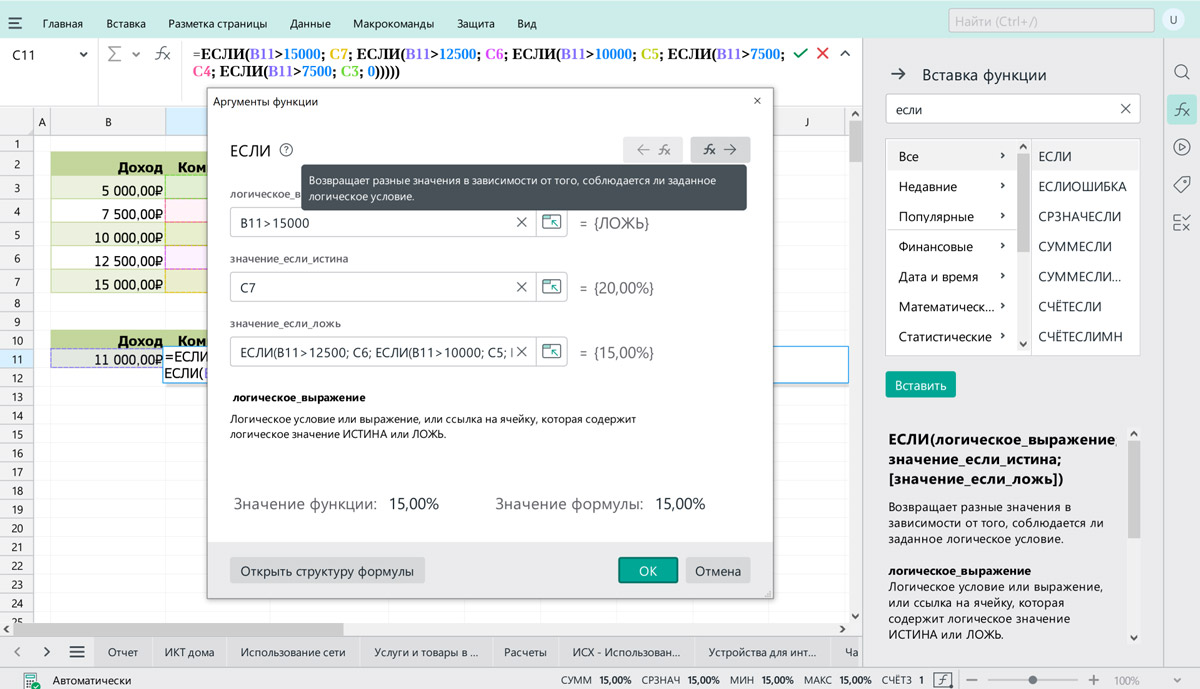Open the search panel from the right sidebar
The image size is (1200, 689).
click(x=1181, y=72)
